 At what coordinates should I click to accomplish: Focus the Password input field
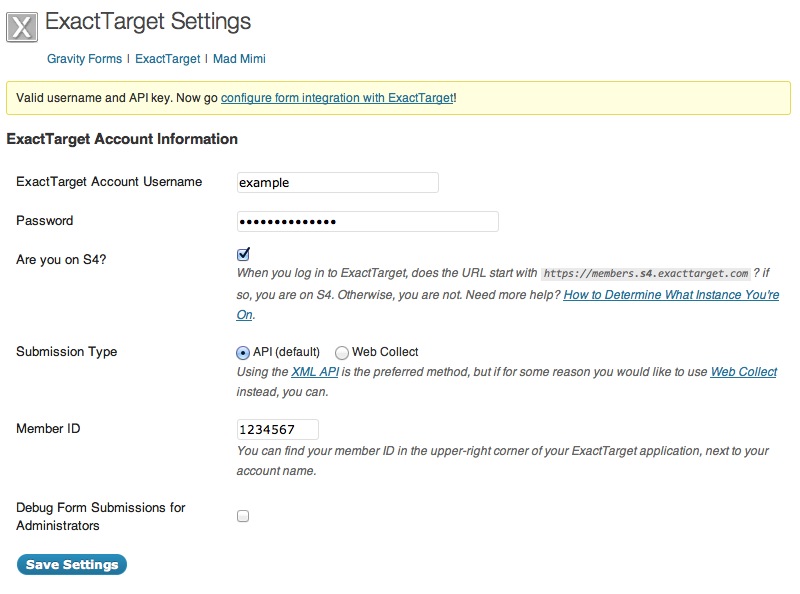coord(367,221)
